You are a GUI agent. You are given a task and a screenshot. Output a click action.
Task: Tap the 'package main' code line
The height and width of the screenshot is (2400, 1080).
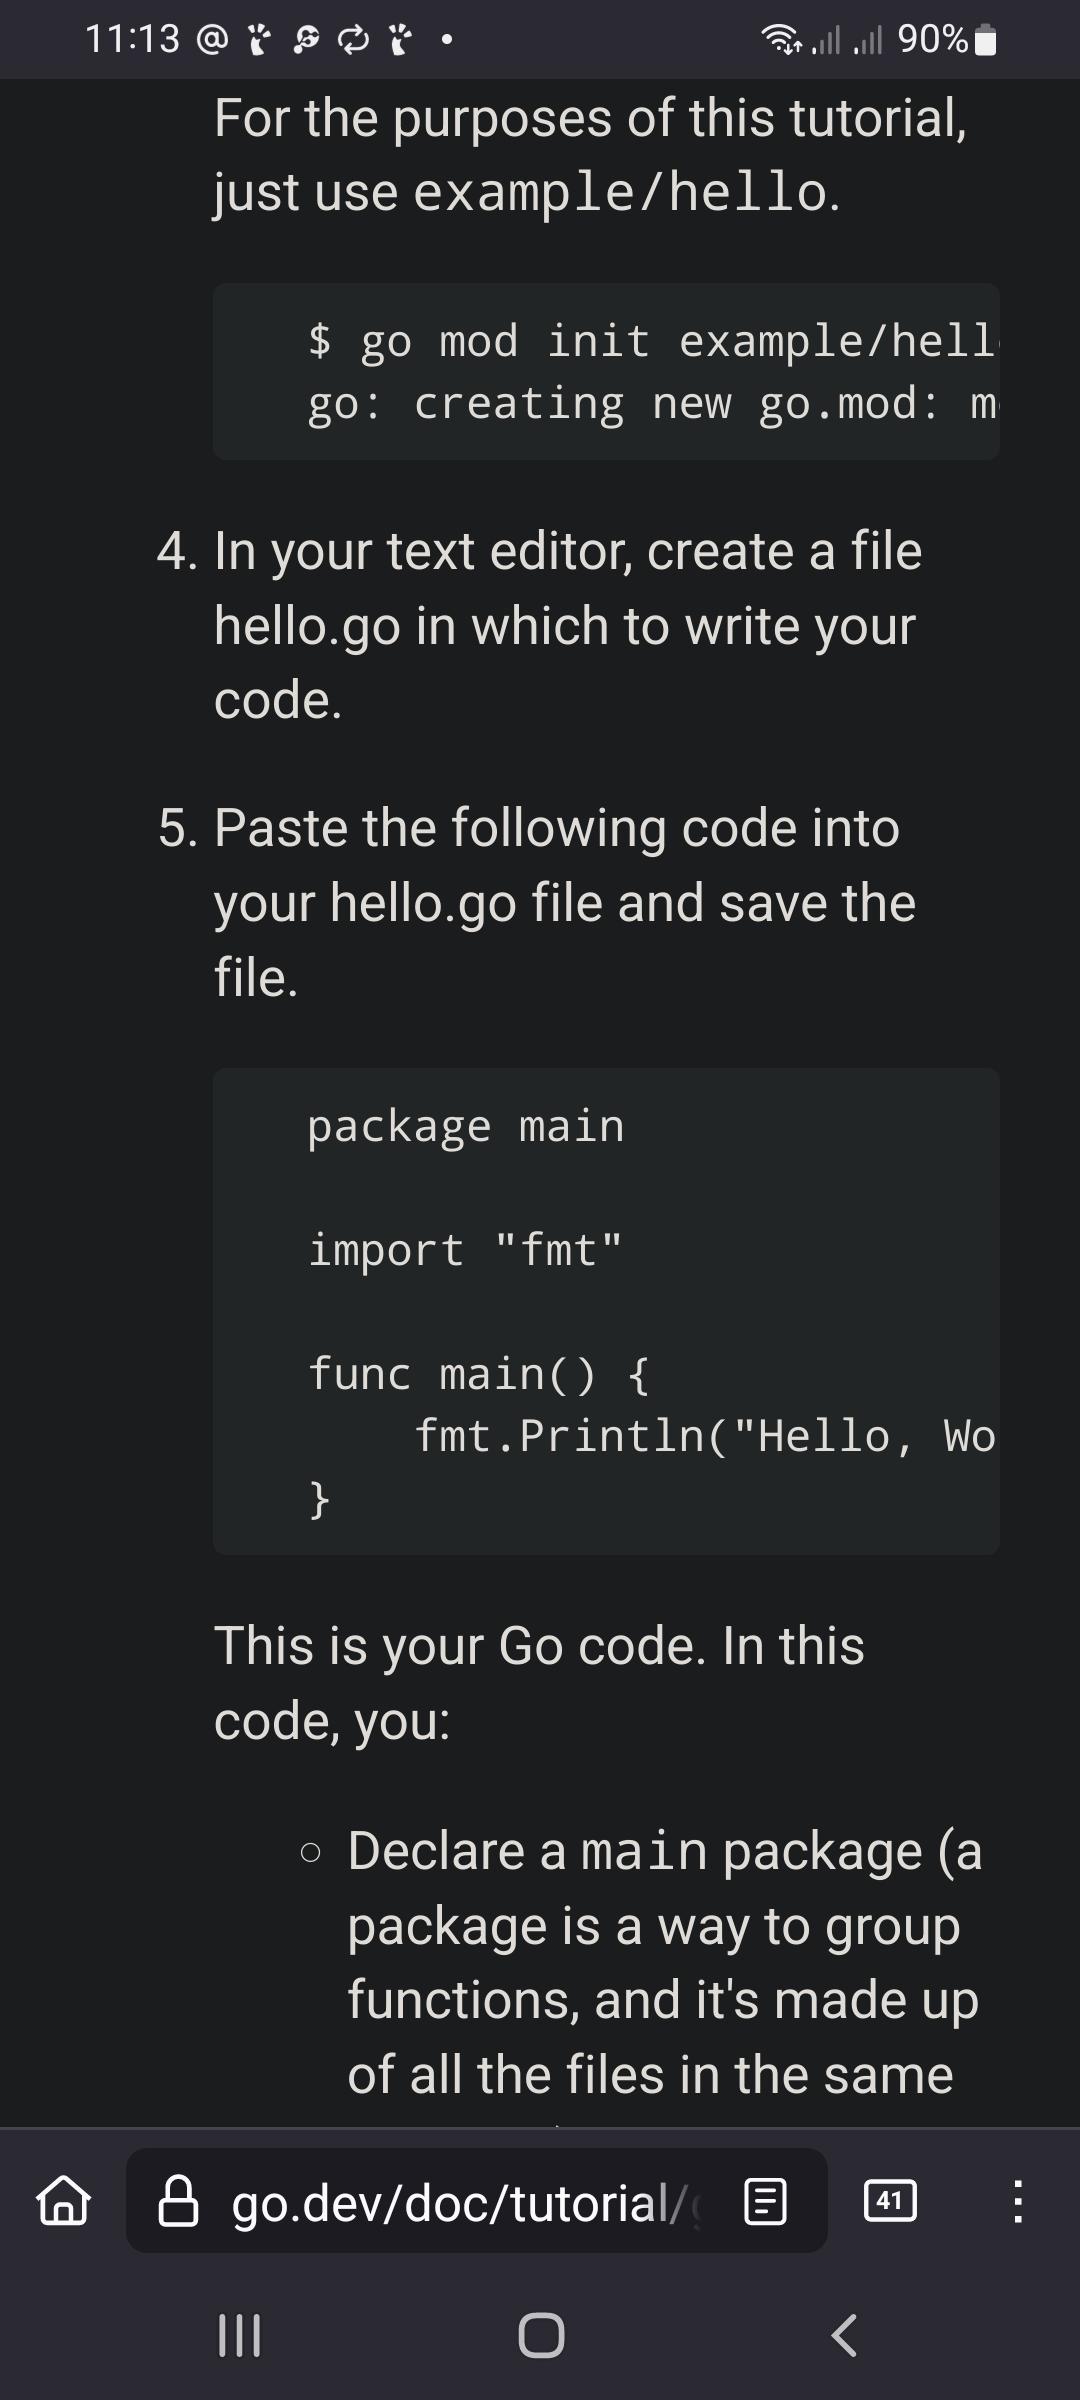coord(466,1127)
